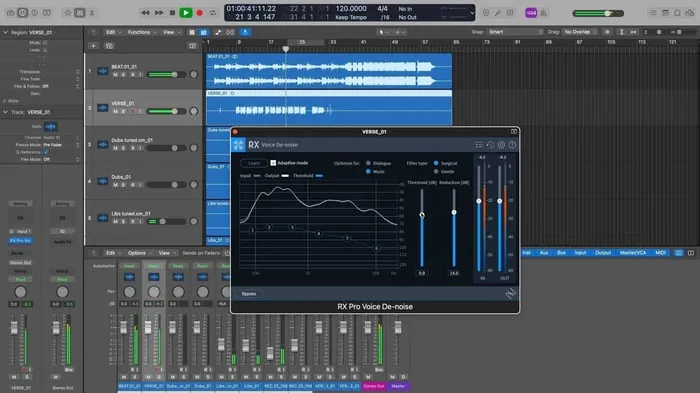700x393 pixels.
Task: Select the Music optimize radio button
Action: (x=368, y=171)
